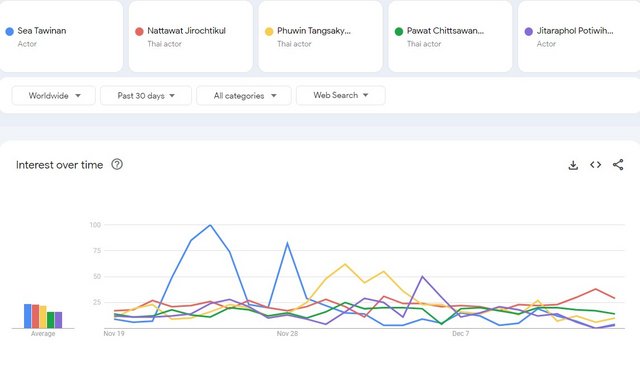The width and height of the screenshot is (640, 369).
Task: Select the Nattawat Jirochtikul term card
Action: 191,37
